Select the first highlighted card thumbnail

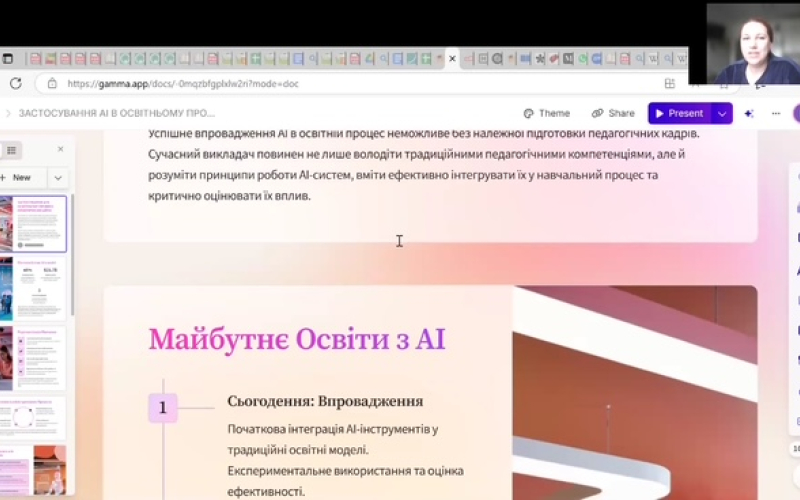coord(33,224)
